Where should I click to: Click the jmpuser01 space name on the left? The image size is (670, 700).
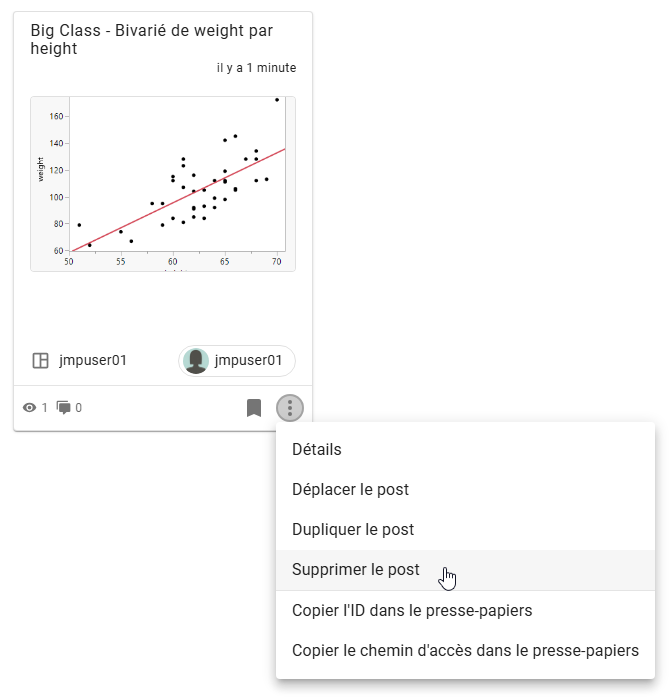coord(93,360)
